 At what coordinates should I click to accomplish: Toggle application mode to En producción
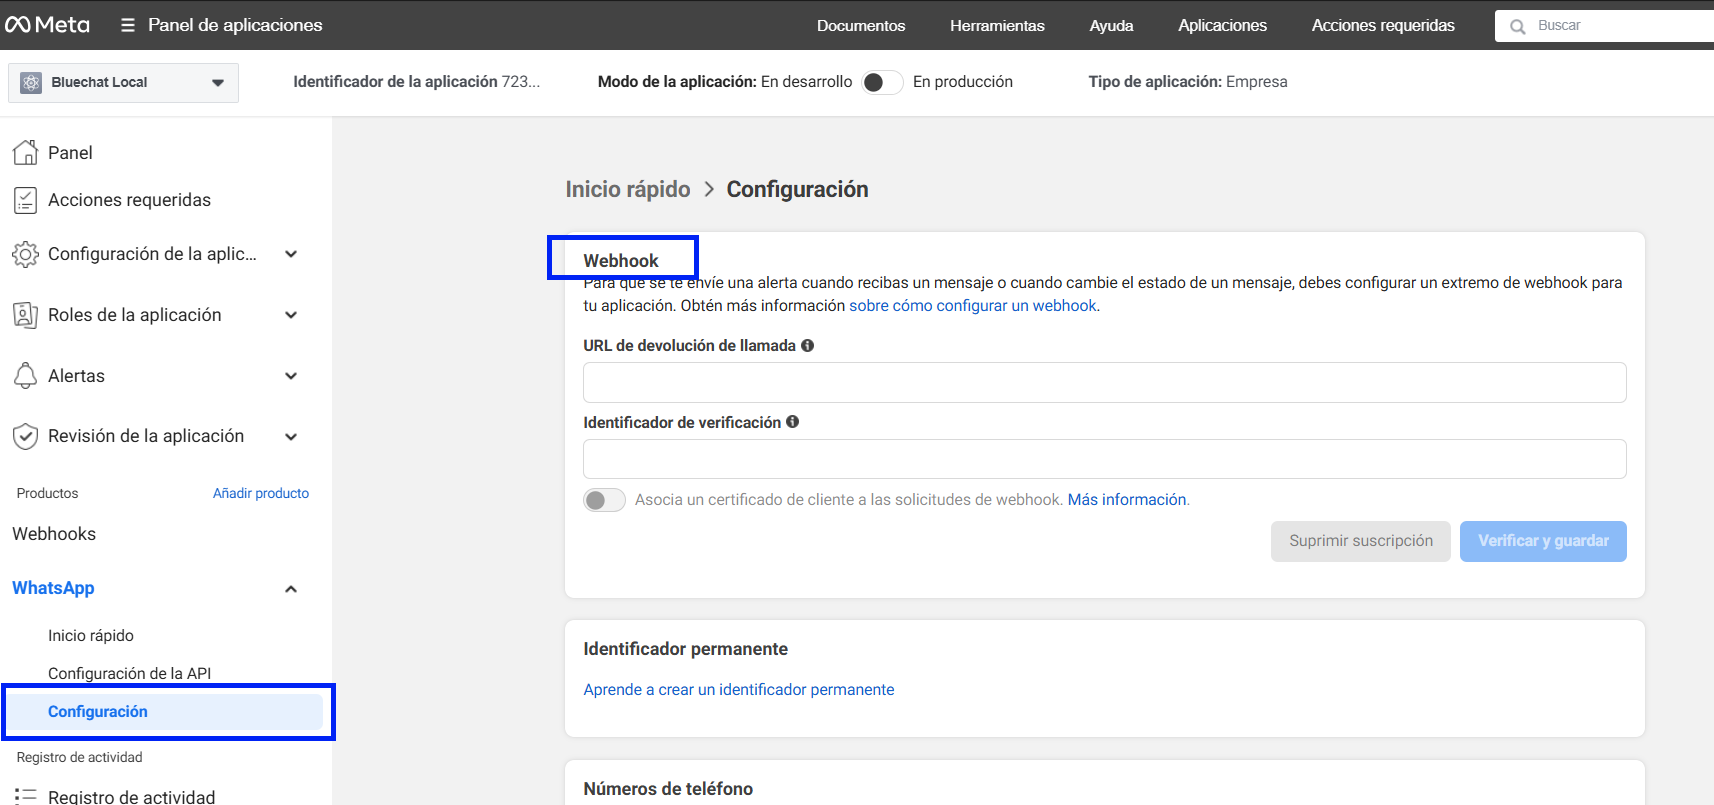coord(881,82)
